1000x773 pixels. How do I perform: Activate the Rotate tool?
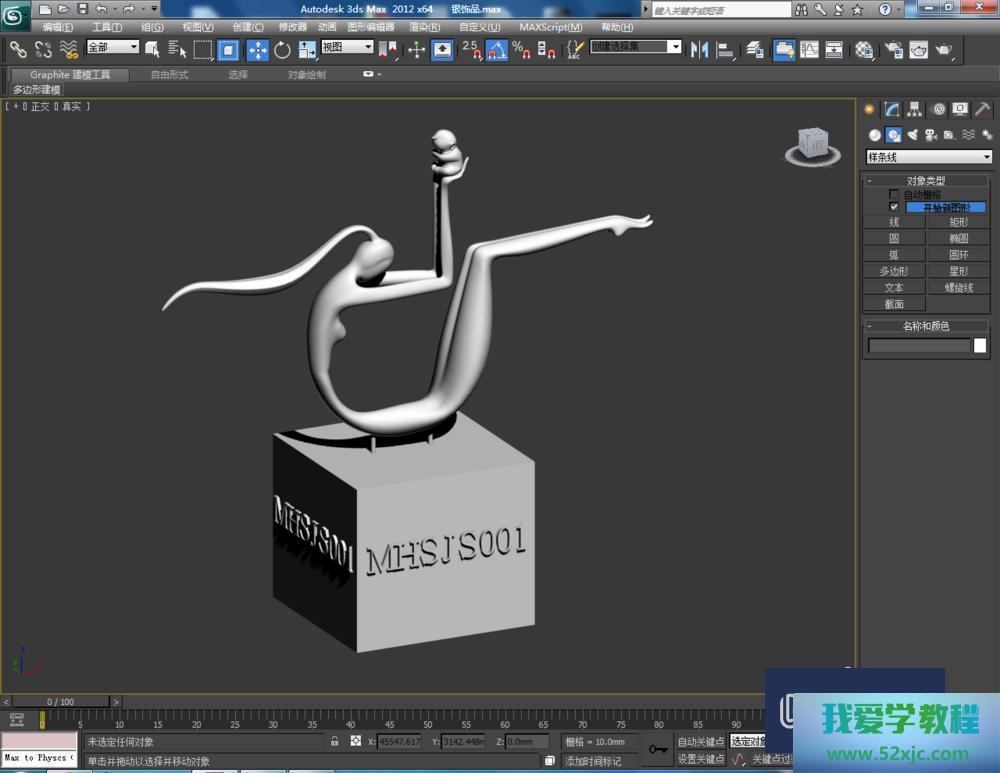[x=282, y=50]
